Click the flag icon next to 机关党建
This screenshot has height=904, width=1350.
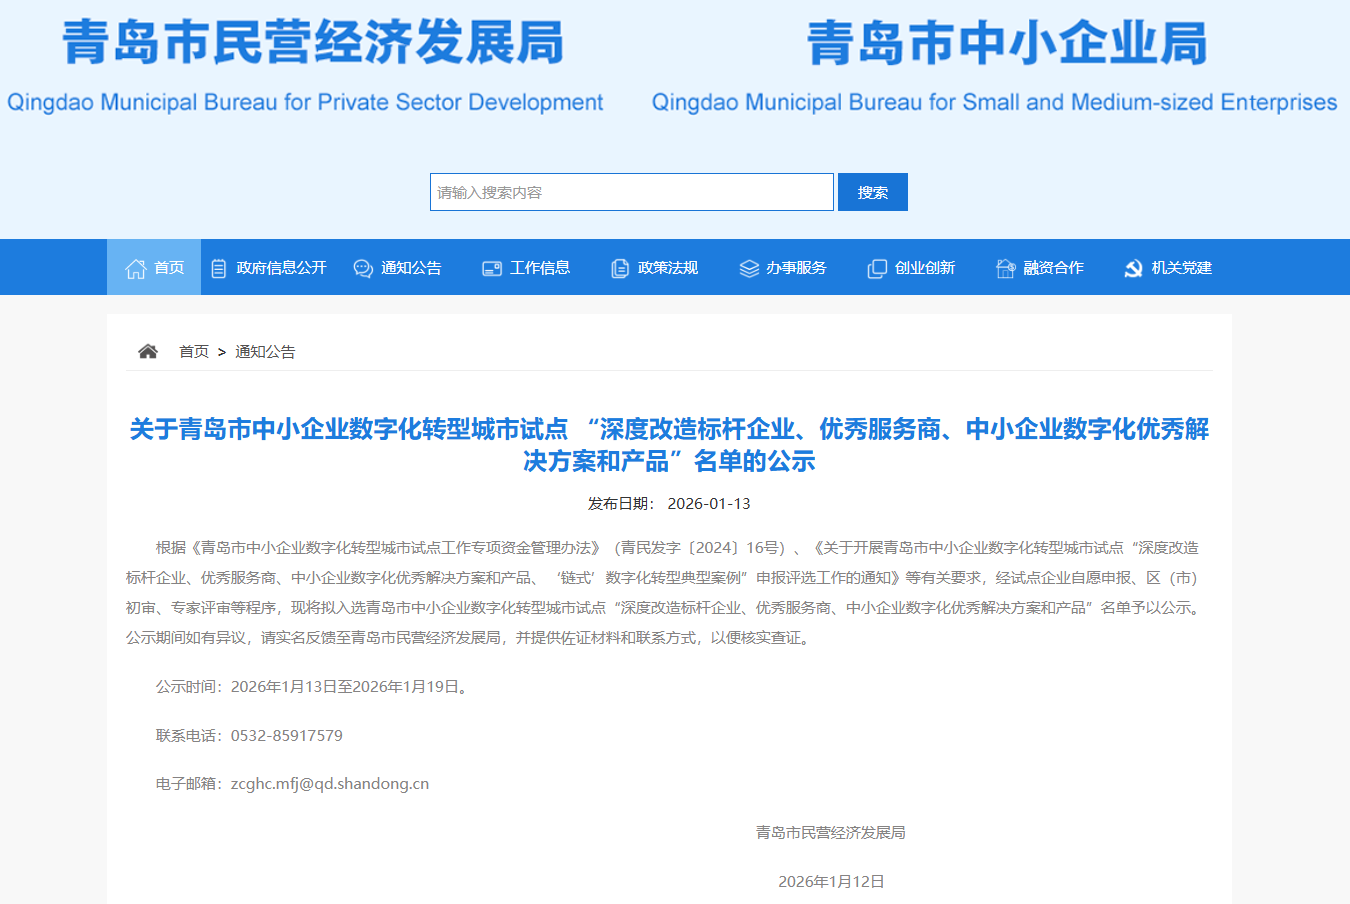coord(1133,267)
